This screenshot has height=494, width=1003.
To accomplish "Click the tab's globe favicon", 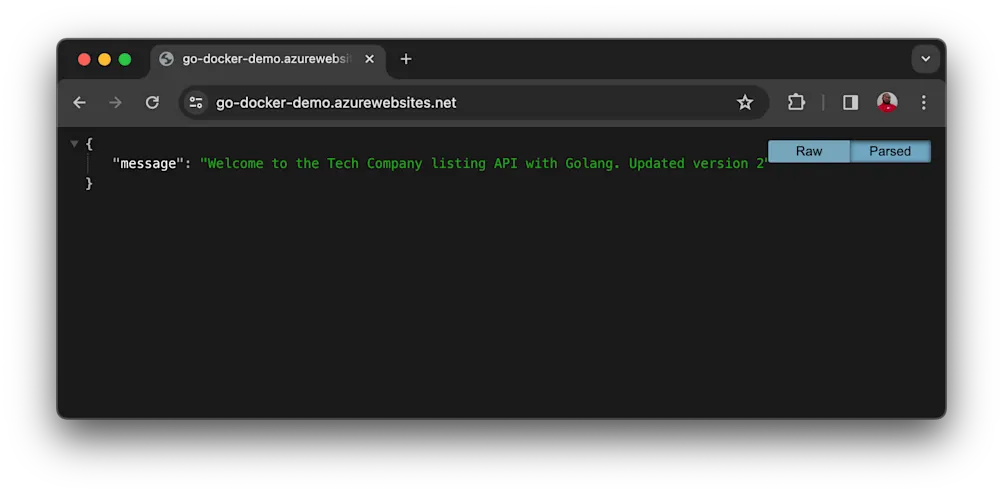I will point(166,59).
